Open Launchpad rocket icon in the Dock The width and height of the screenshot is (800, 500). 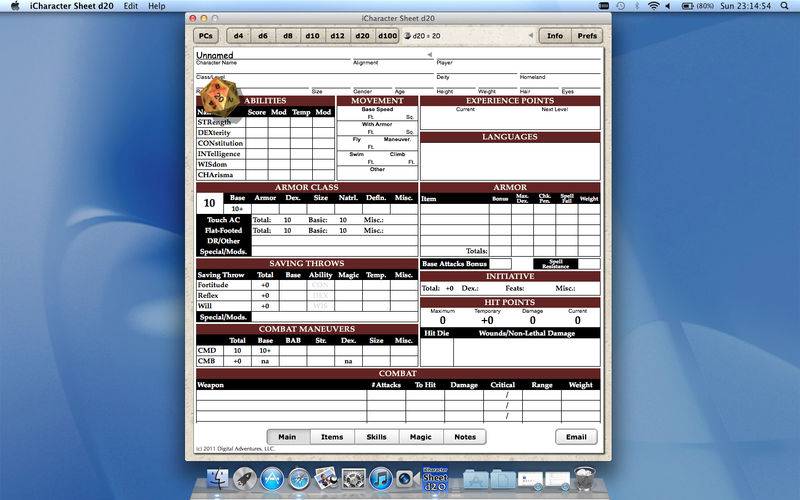(245, 479)
